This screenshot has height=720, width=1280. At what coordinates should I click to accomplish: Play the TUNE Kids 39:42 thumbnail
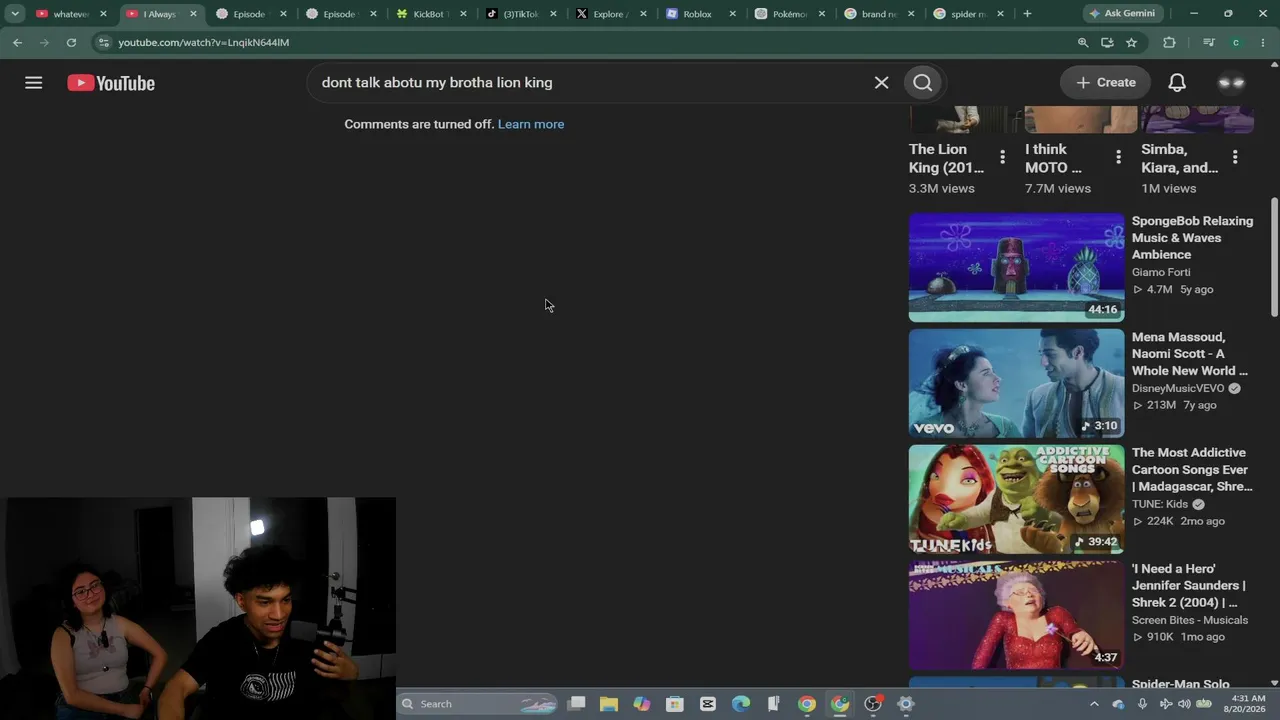[x=1016, y=499]
